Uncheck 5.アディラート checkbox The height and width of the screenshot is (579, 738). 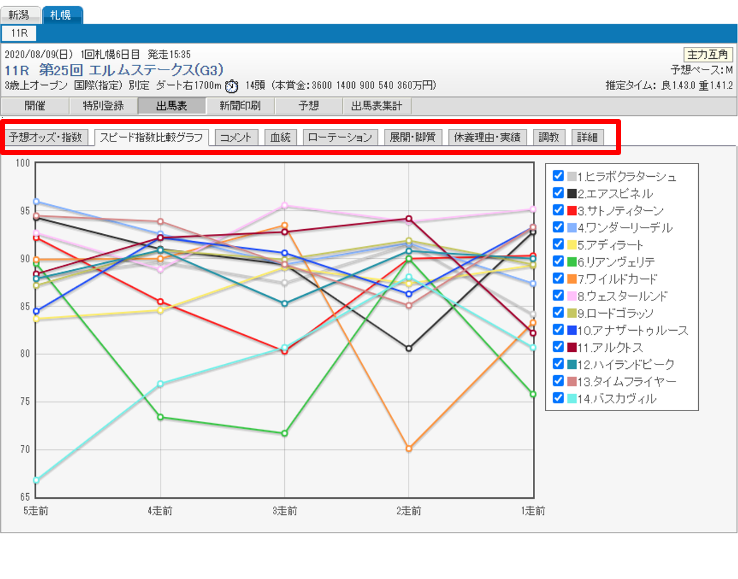(558, 244)
